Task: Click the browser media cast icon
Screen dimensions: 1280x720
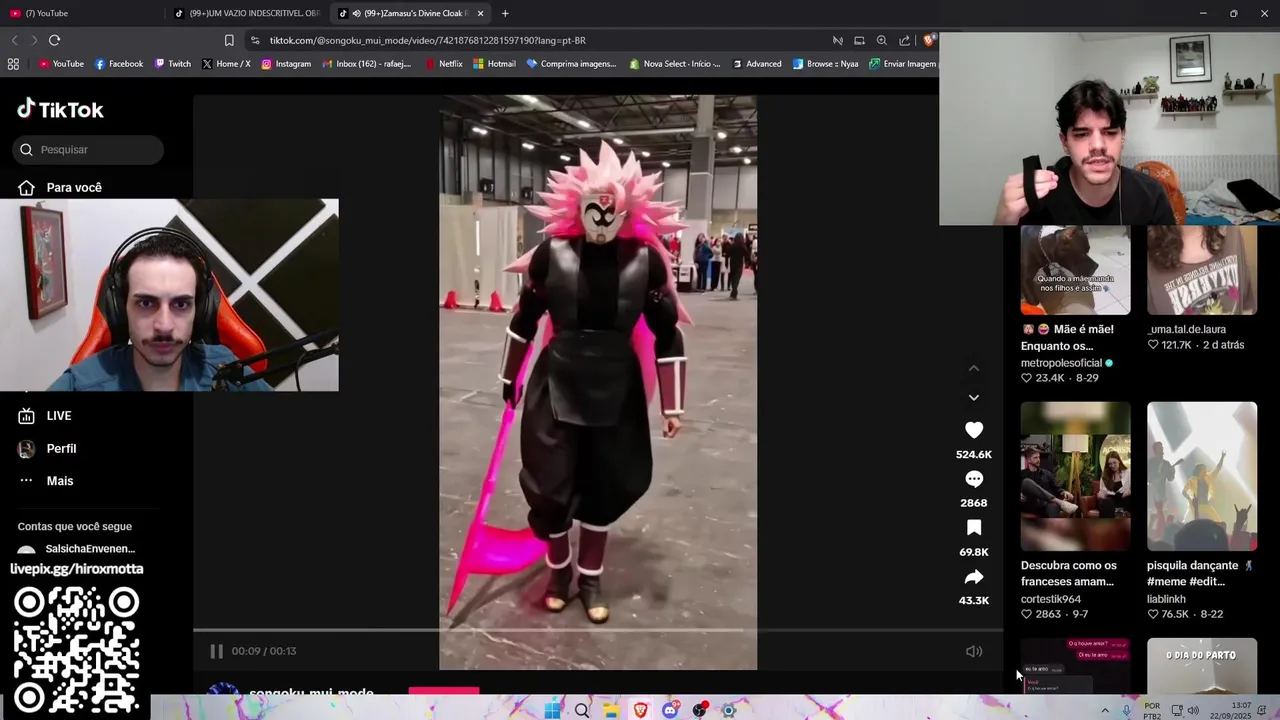Action: click(859, 40)
